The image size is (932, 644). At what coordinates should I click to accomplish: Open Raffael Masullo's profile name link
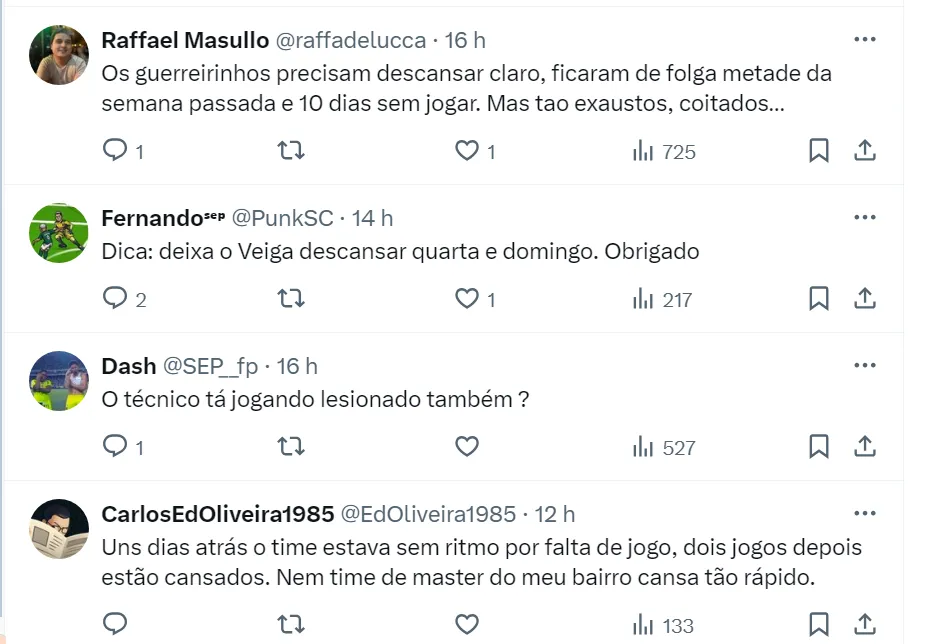pos(185,40)
